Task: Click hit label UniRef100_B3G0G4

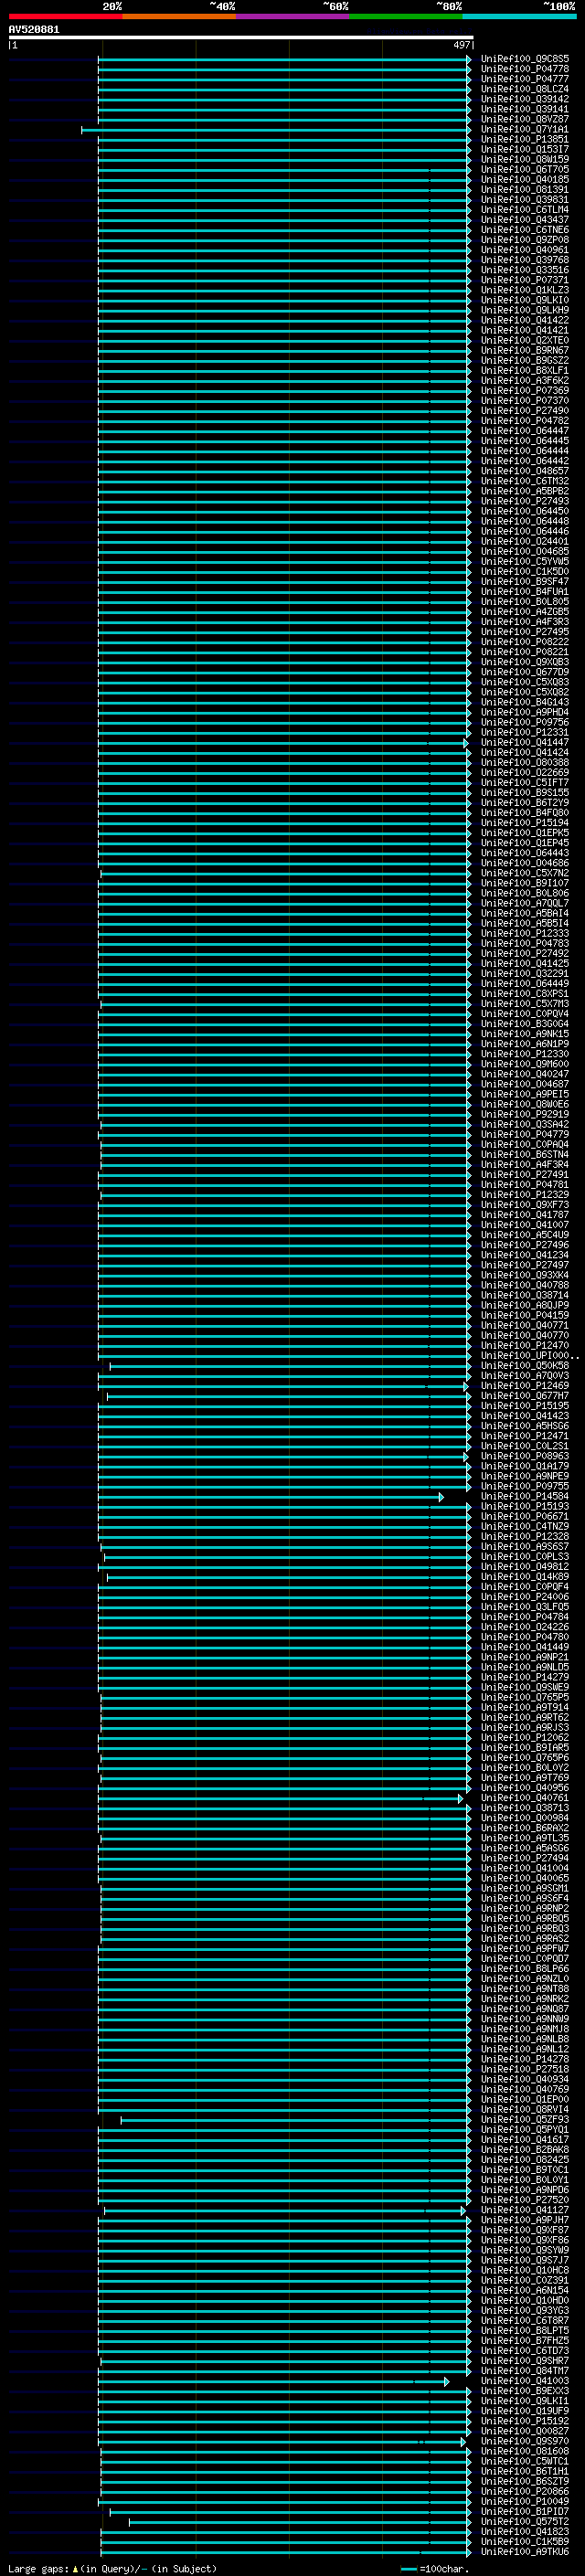Action: coord(525,1024)
